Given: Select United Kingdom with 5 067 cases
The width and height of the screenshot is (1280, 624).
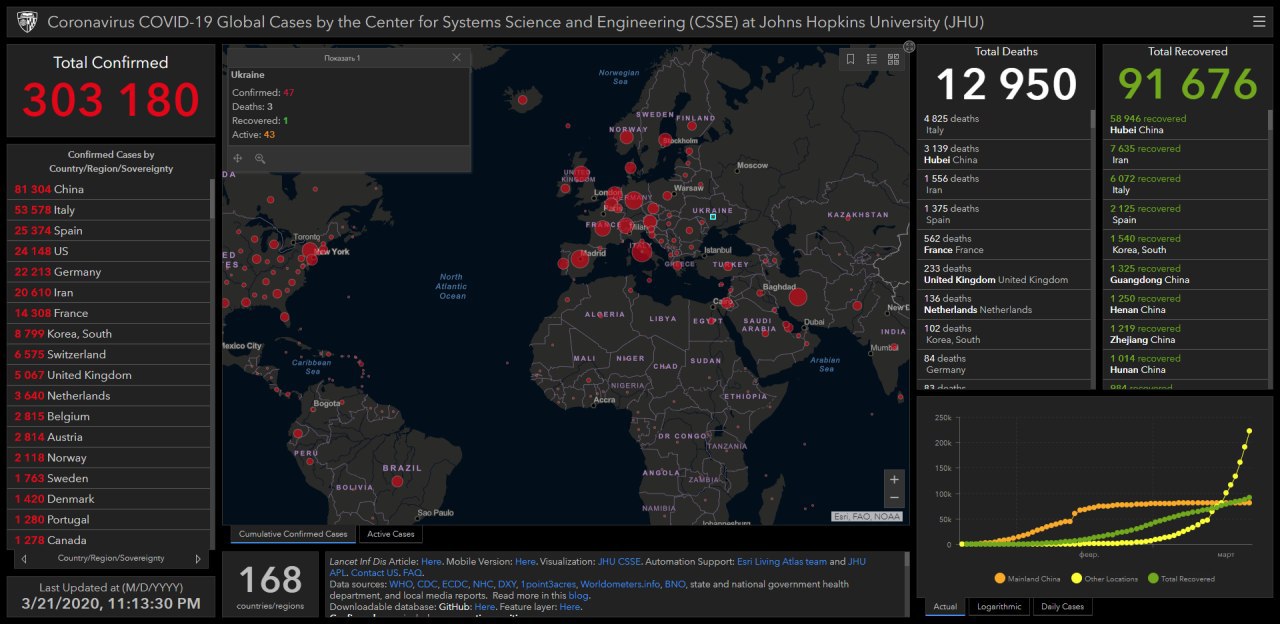Looking at the screenshot, I should (110, 375).
